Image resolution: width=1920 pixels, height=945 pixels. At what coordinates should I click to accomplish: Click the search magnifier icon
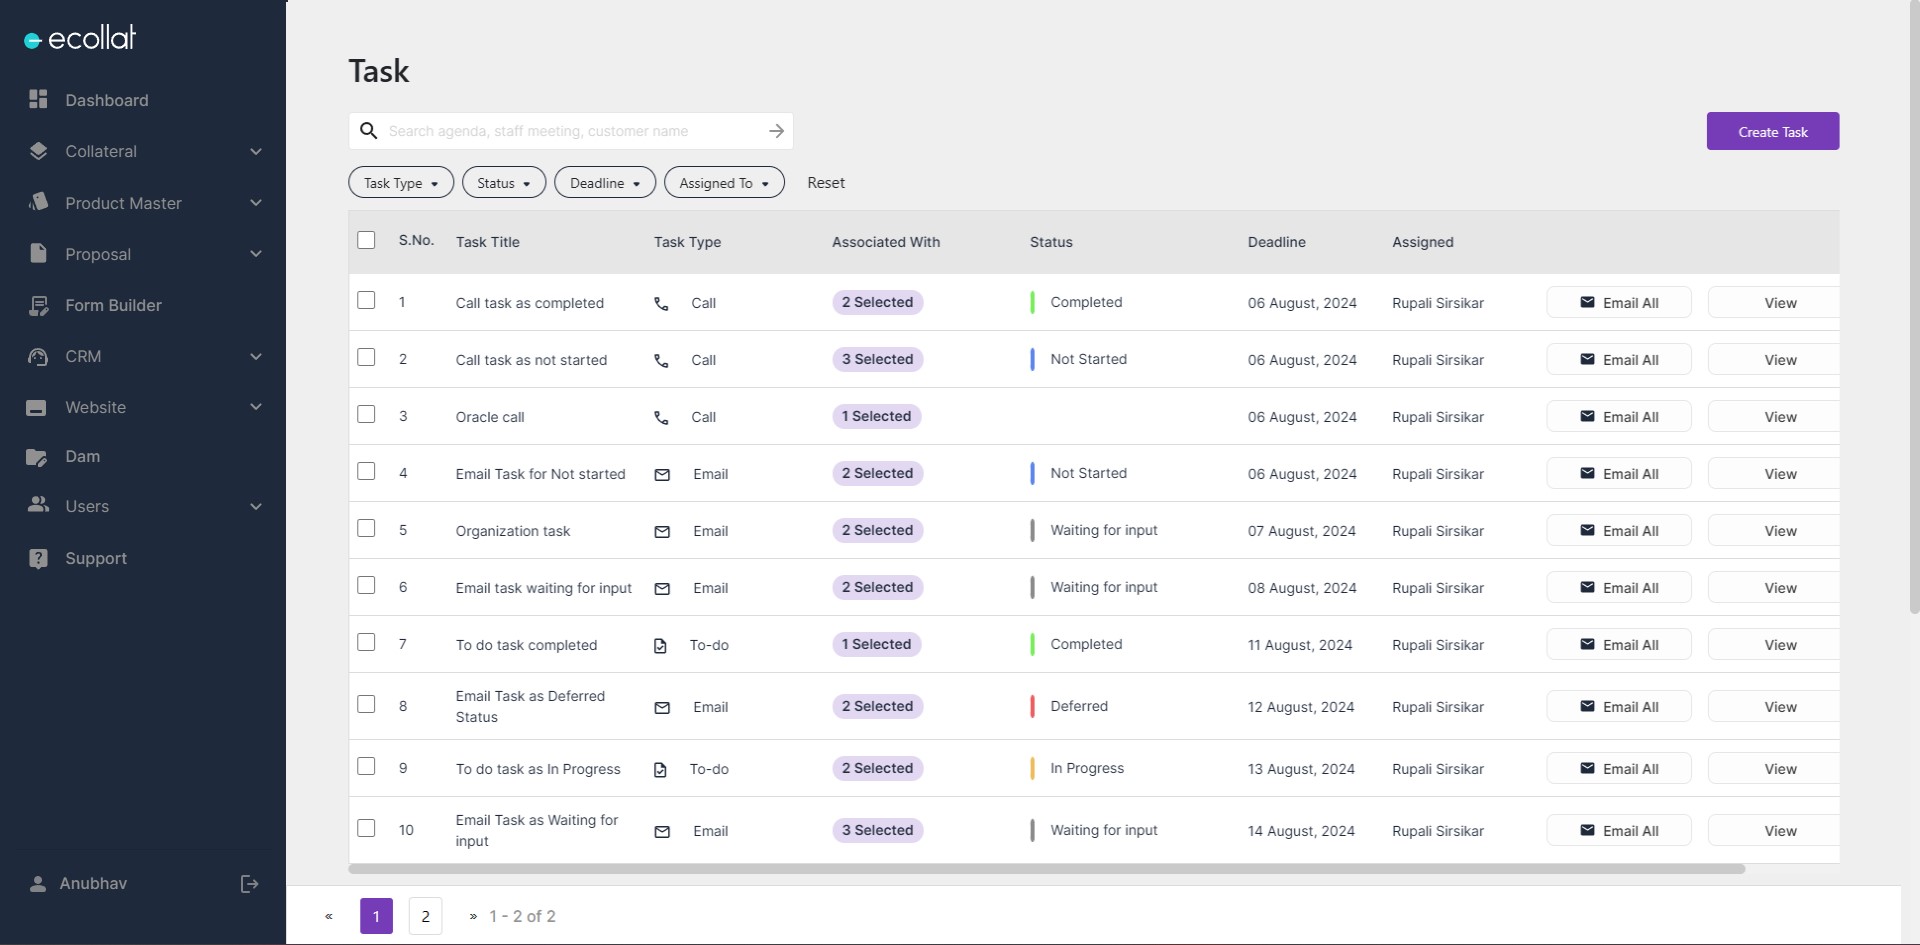(369, 131)
